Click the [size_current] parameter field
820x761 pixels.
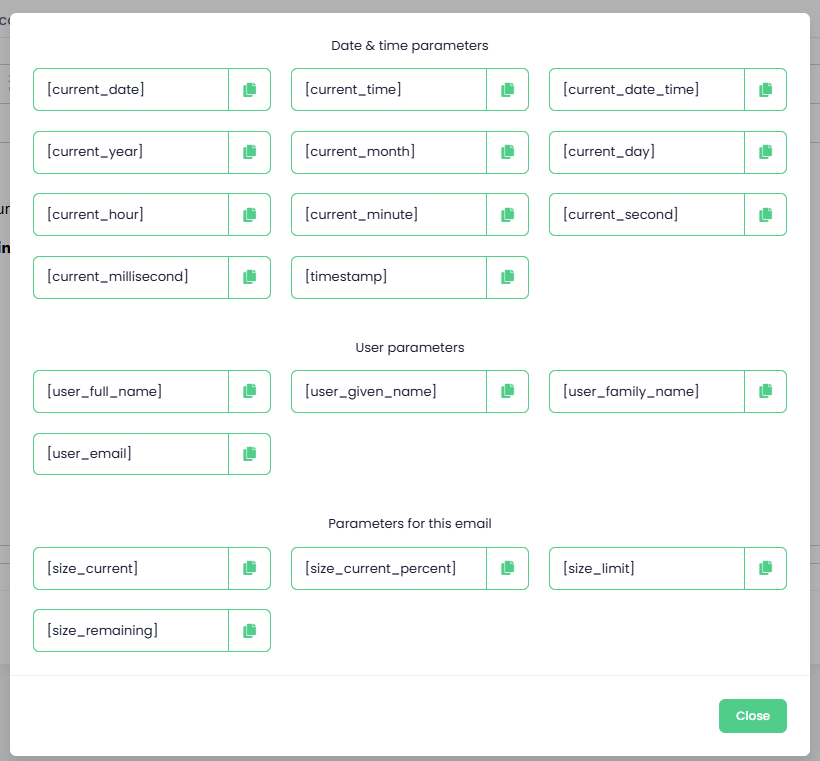coord(131,569)
